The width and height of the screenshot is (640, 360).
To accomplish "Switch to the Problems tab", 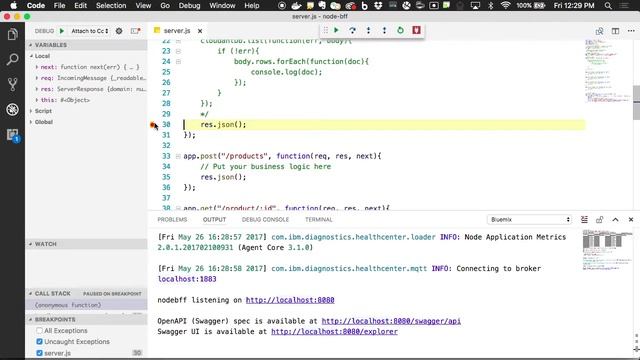I will pos(172,220).
